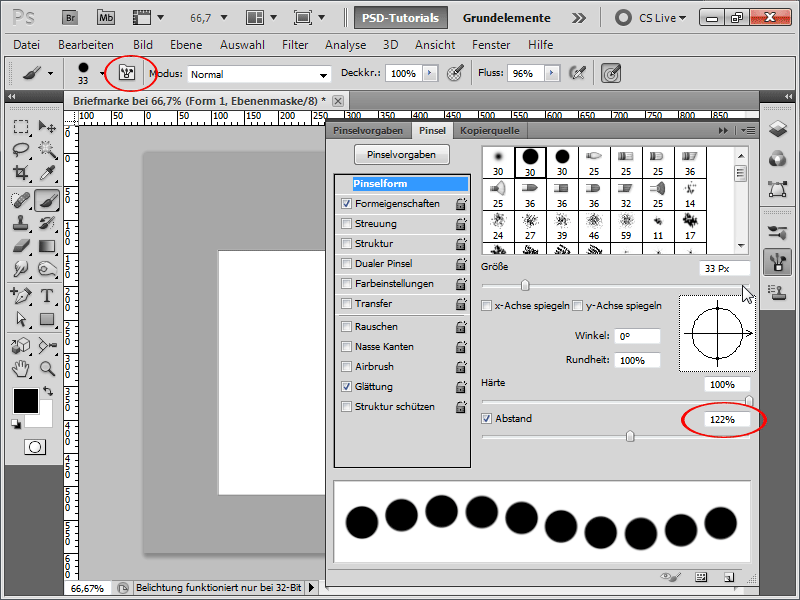The width and height of the screenshot is (800, 600).
Task: Launch Adobe Bridge from the Br icon
Action: point(70,18)
